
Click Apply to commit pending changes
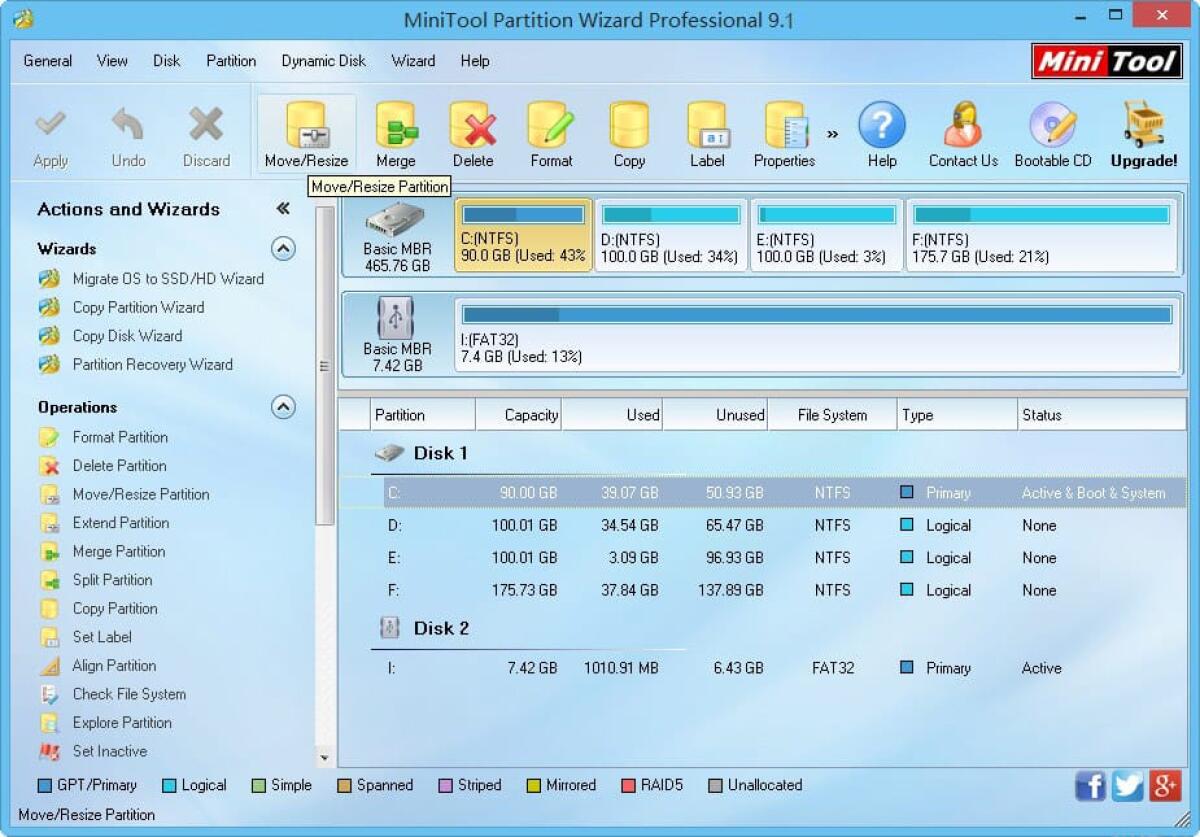pyautogui.click(x=51, y=132)
